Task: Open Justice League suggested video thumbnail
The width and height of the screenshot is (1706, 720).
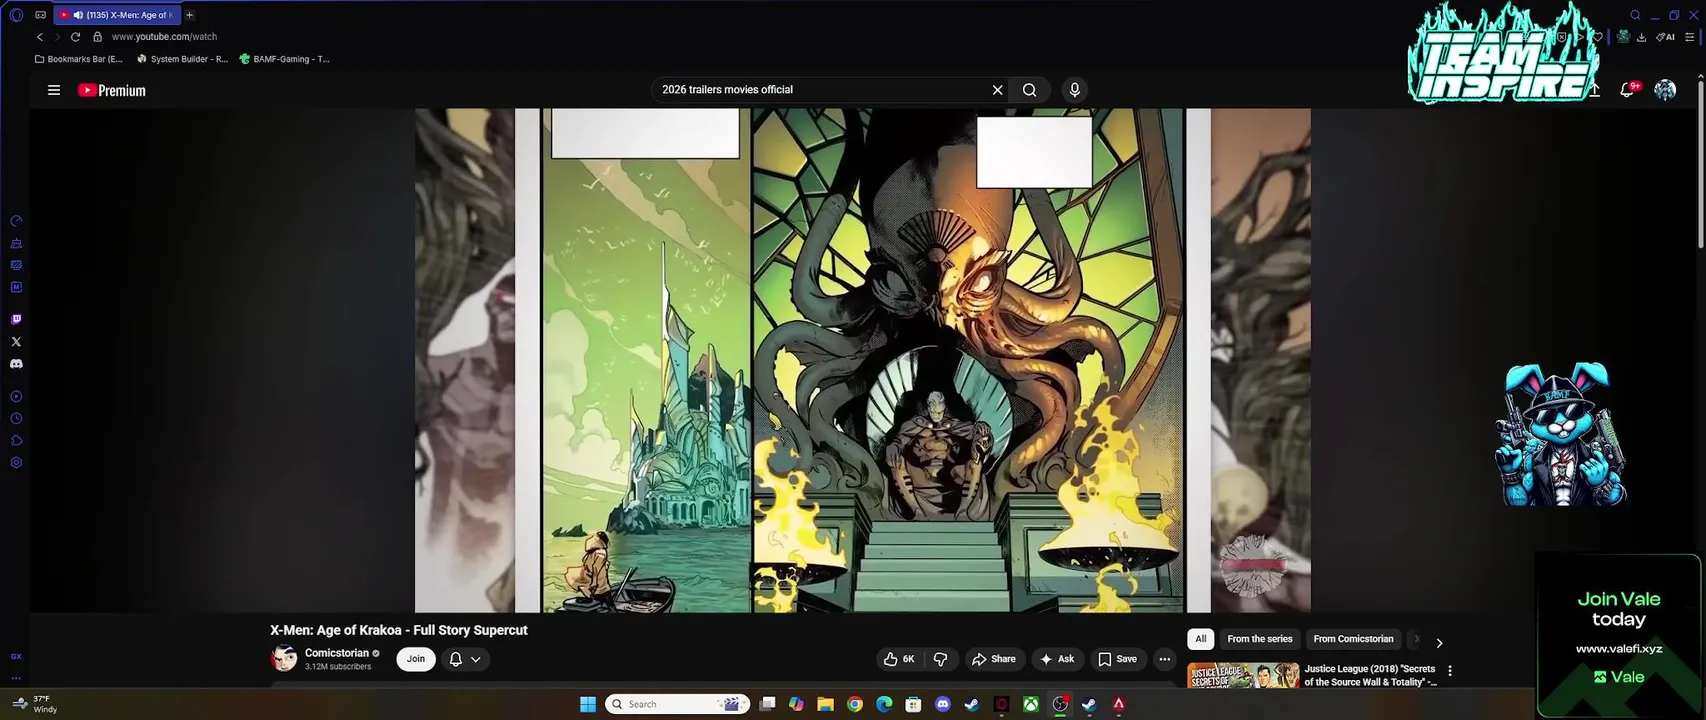Action: 1243,675
